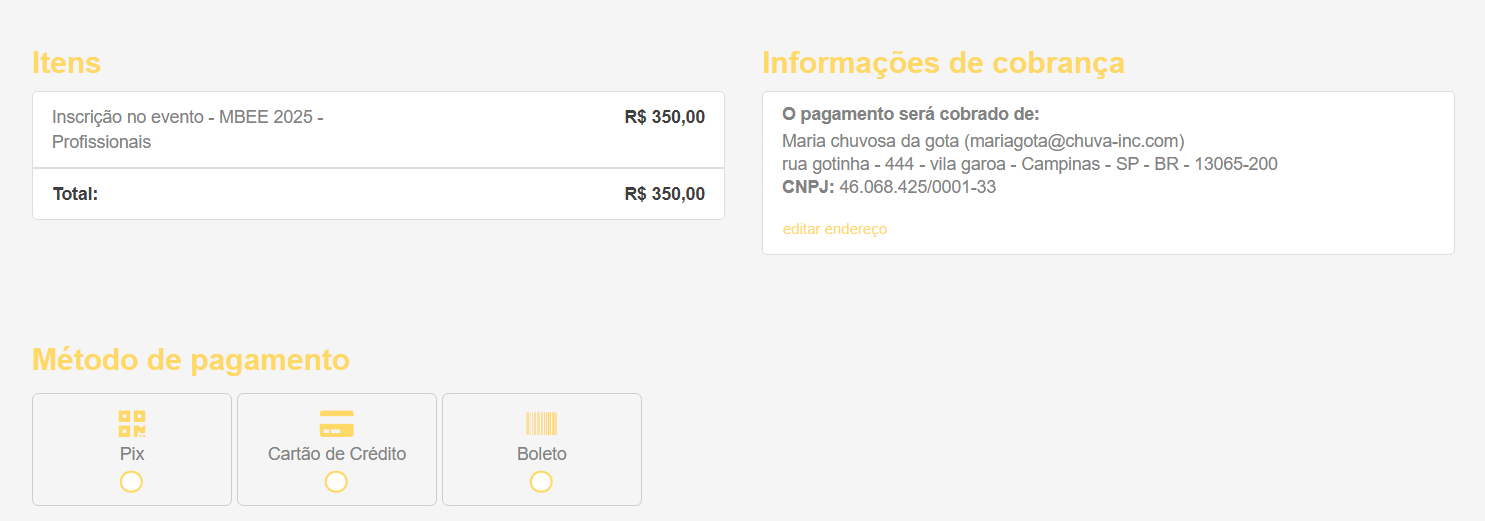Click the Total label in items box

point(75,194)
